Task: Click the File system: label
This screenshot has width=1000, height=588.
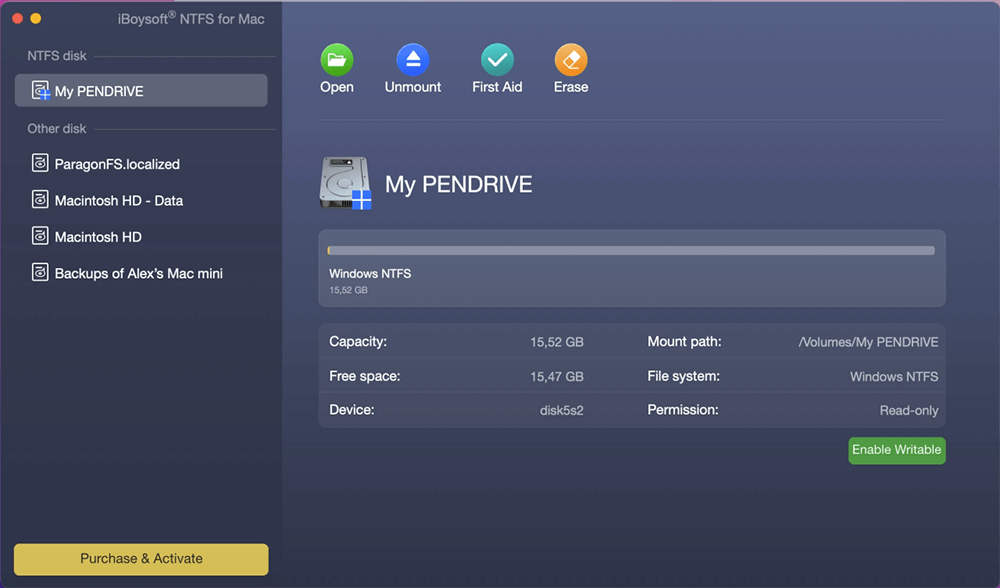Action: 684,376
